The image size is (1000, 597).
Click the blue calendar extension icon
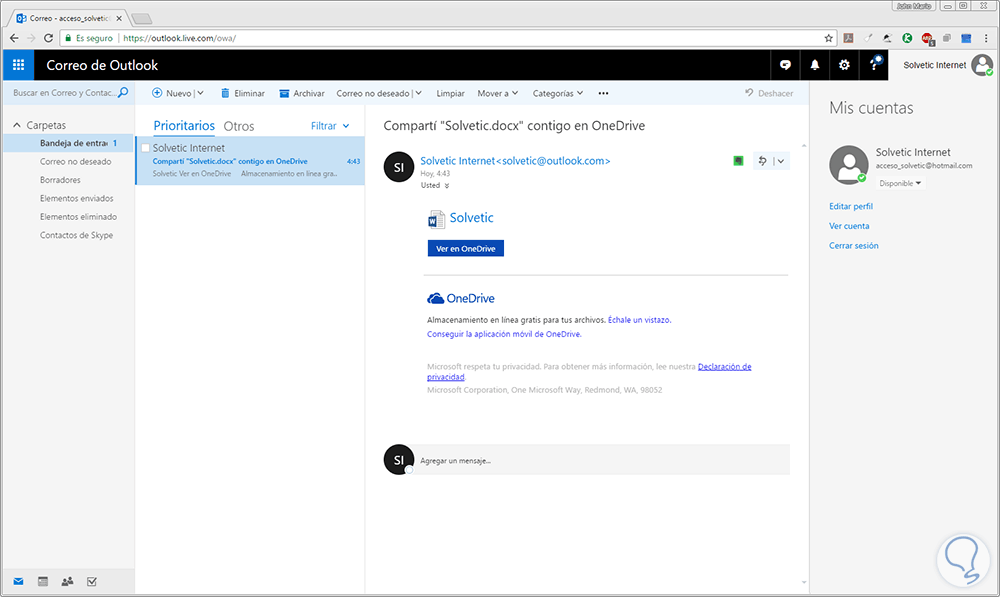pyautogui.click(x=966, y=38)
